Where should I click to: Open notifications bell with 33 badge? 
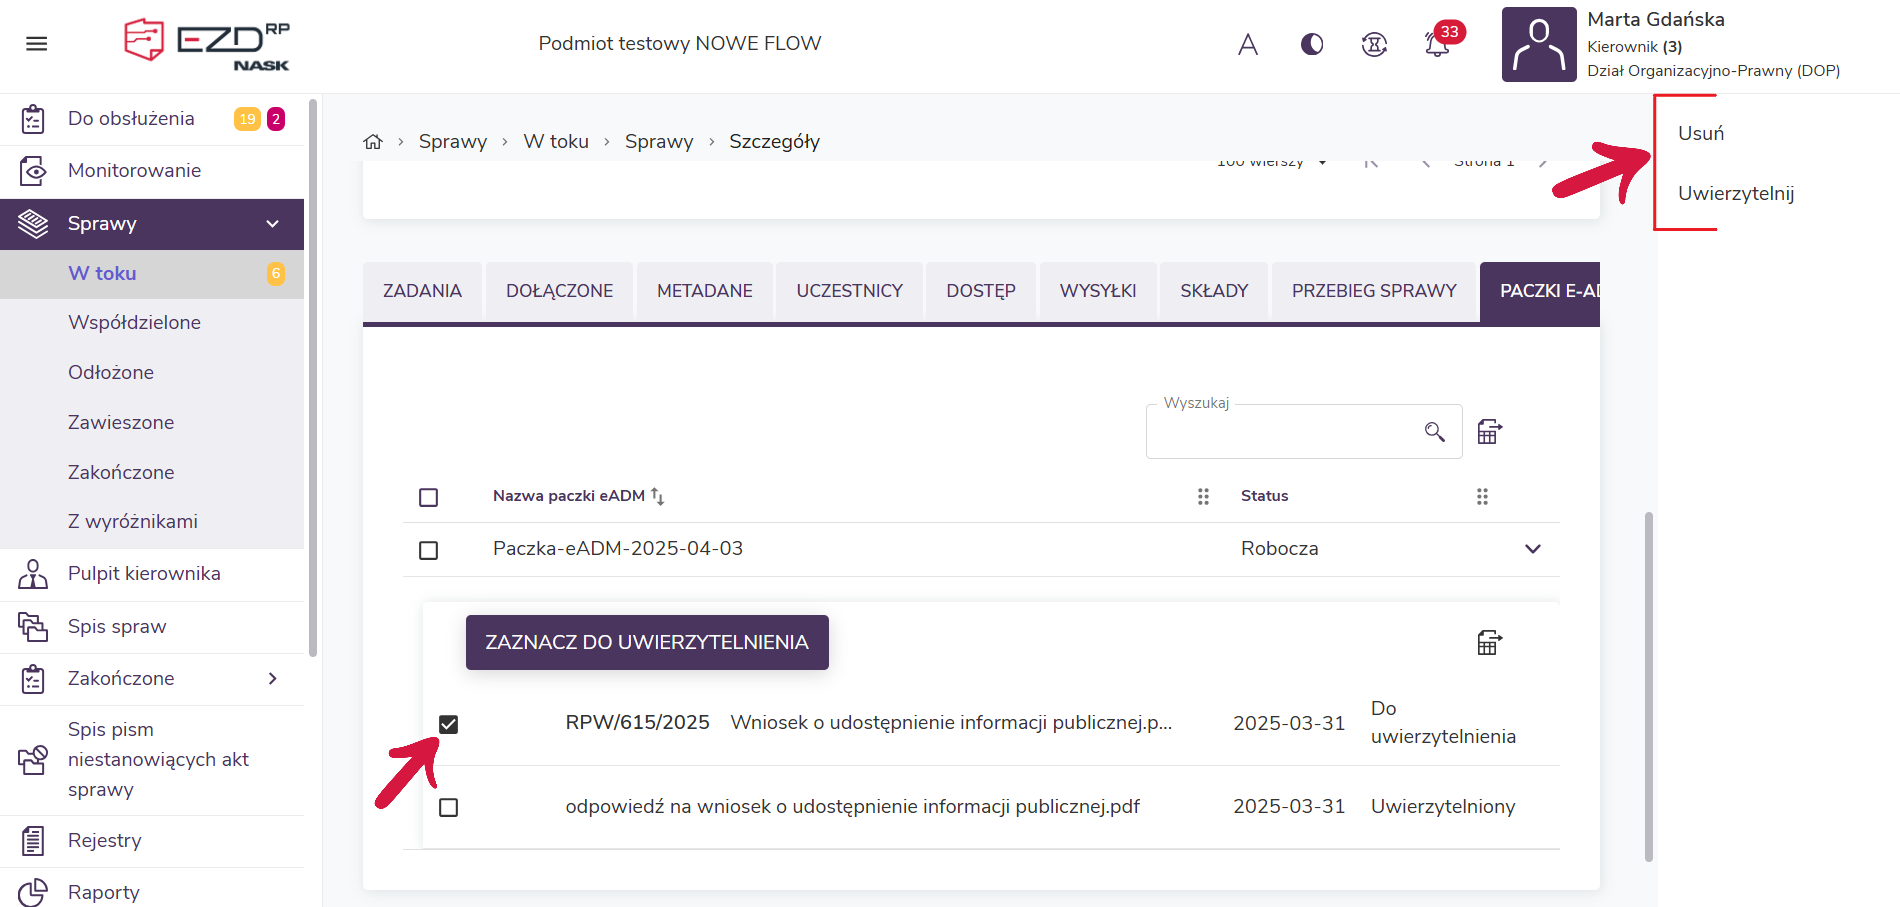click(x=1437, y=44)
